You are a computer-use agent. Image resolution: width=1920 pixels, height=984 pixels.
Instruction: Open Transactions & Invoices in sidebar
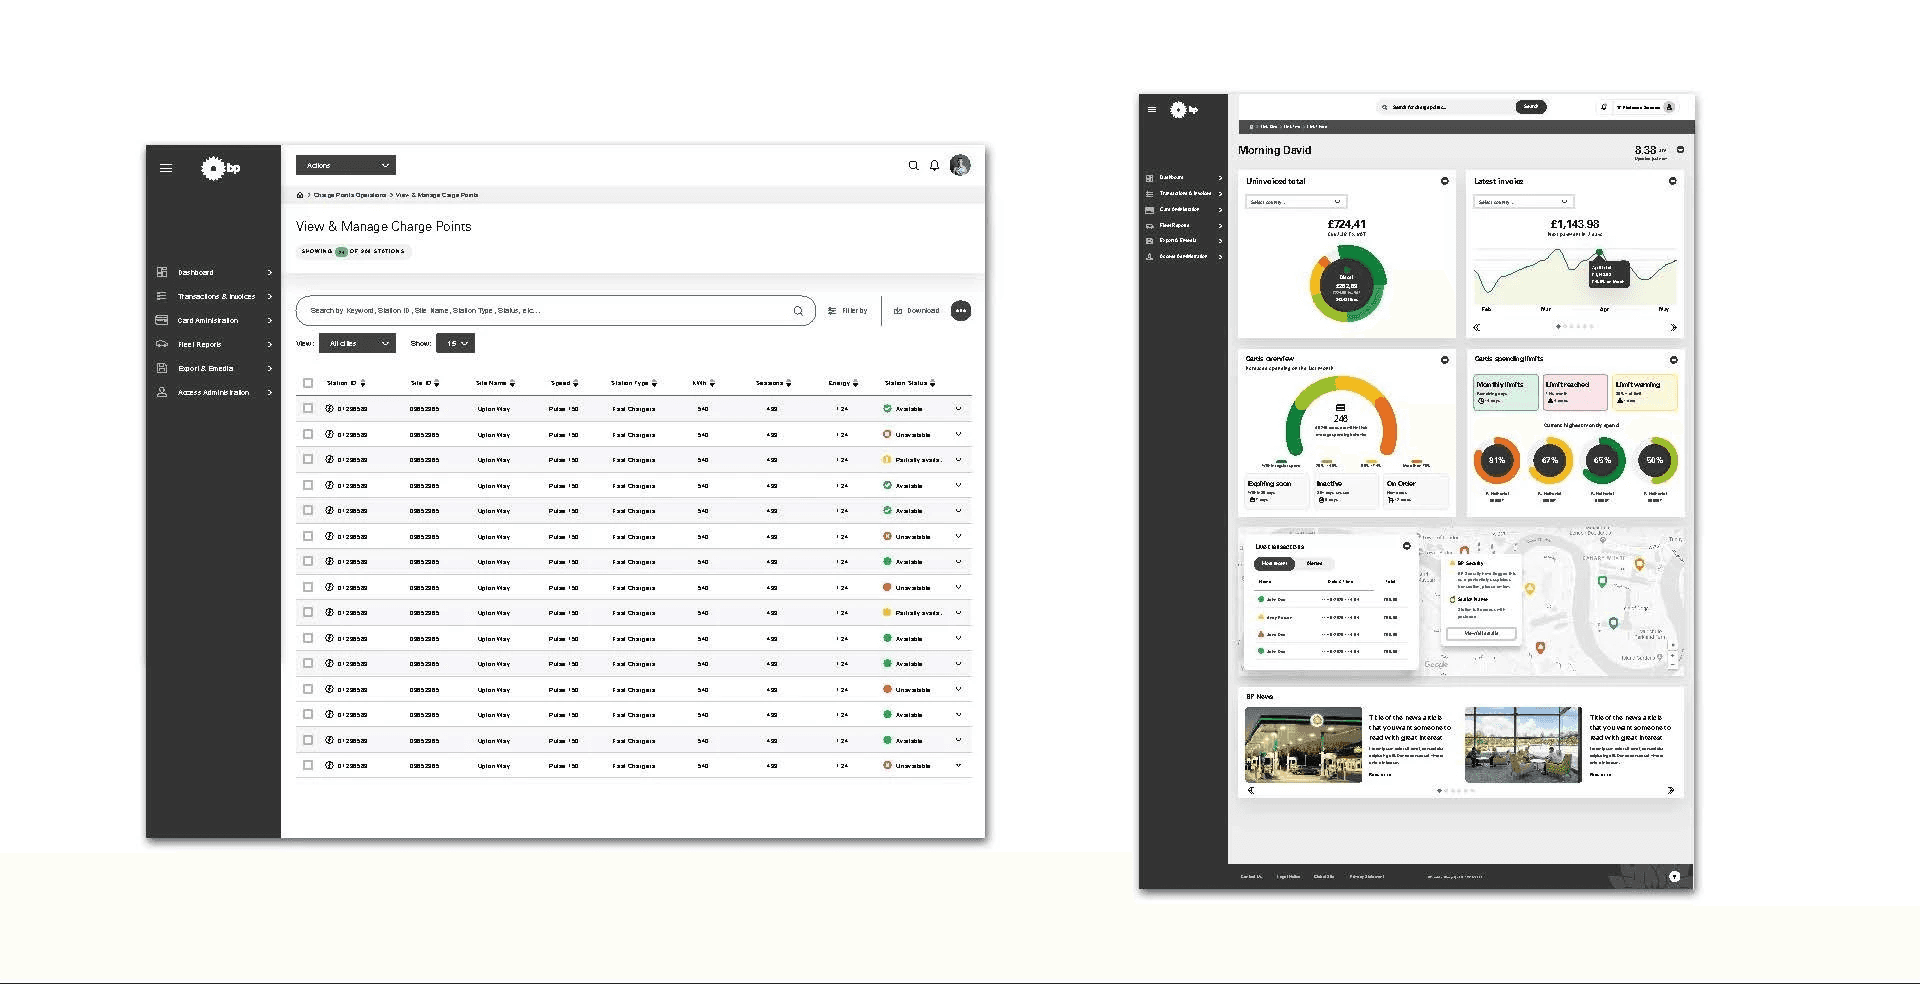click(x=214, y=296)
